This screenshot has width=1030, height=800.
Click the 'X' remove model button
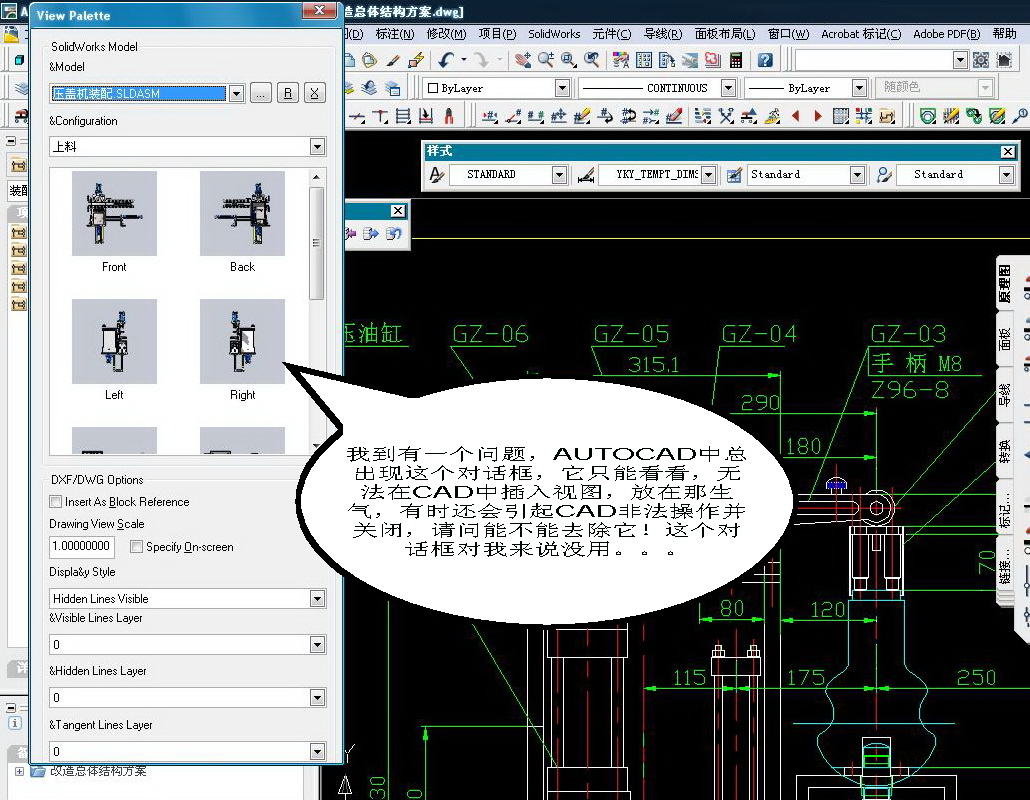click(x=315, y=93)
